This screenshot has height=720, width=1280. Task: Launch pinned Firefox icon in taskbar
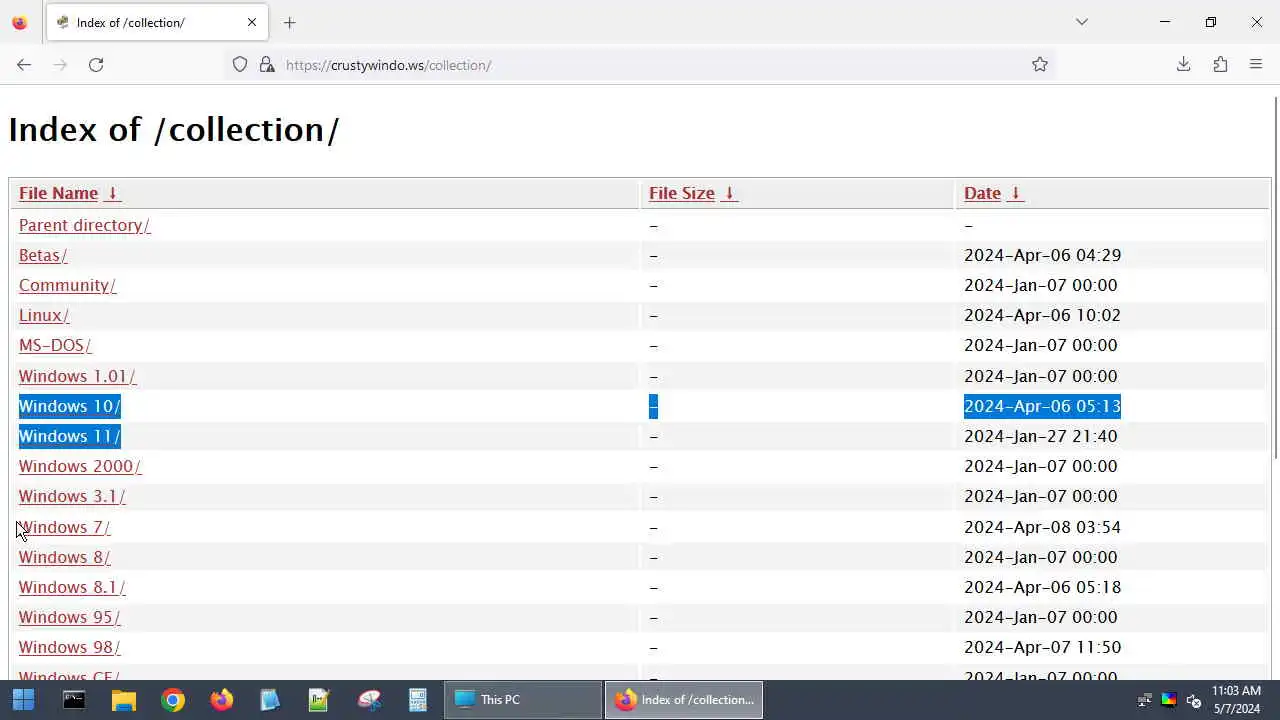221,700
